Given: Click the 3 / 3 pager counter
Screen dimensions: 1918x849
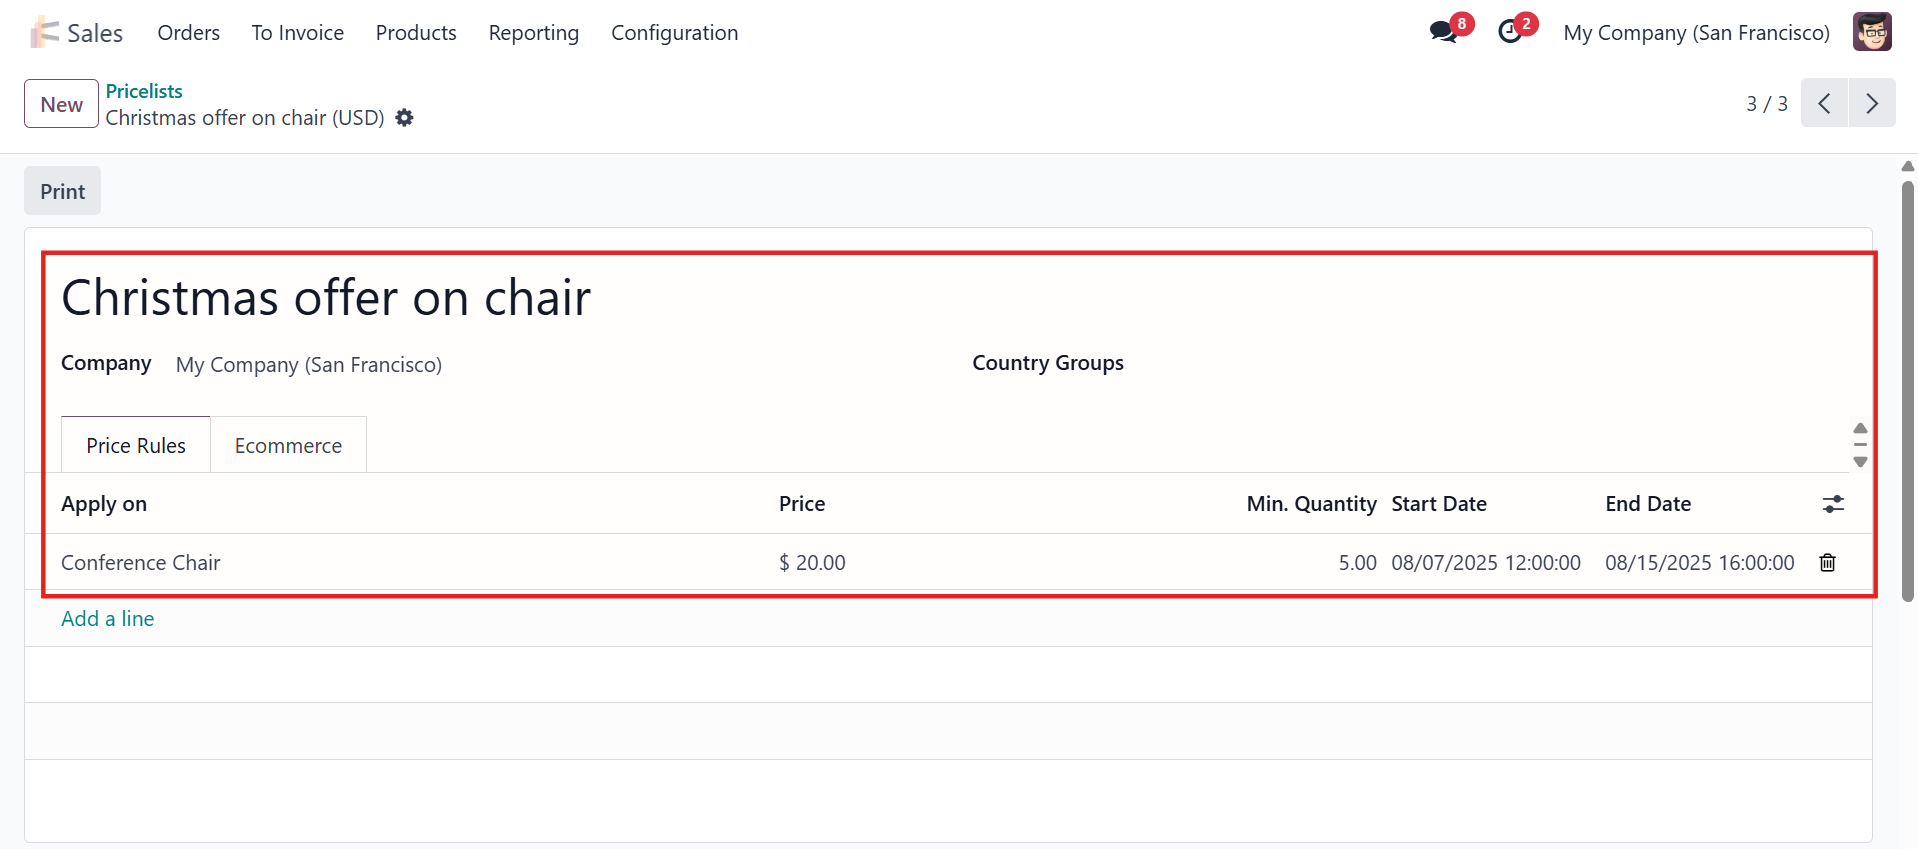Looking at the screenshot, I should [x=1767, y=104].
